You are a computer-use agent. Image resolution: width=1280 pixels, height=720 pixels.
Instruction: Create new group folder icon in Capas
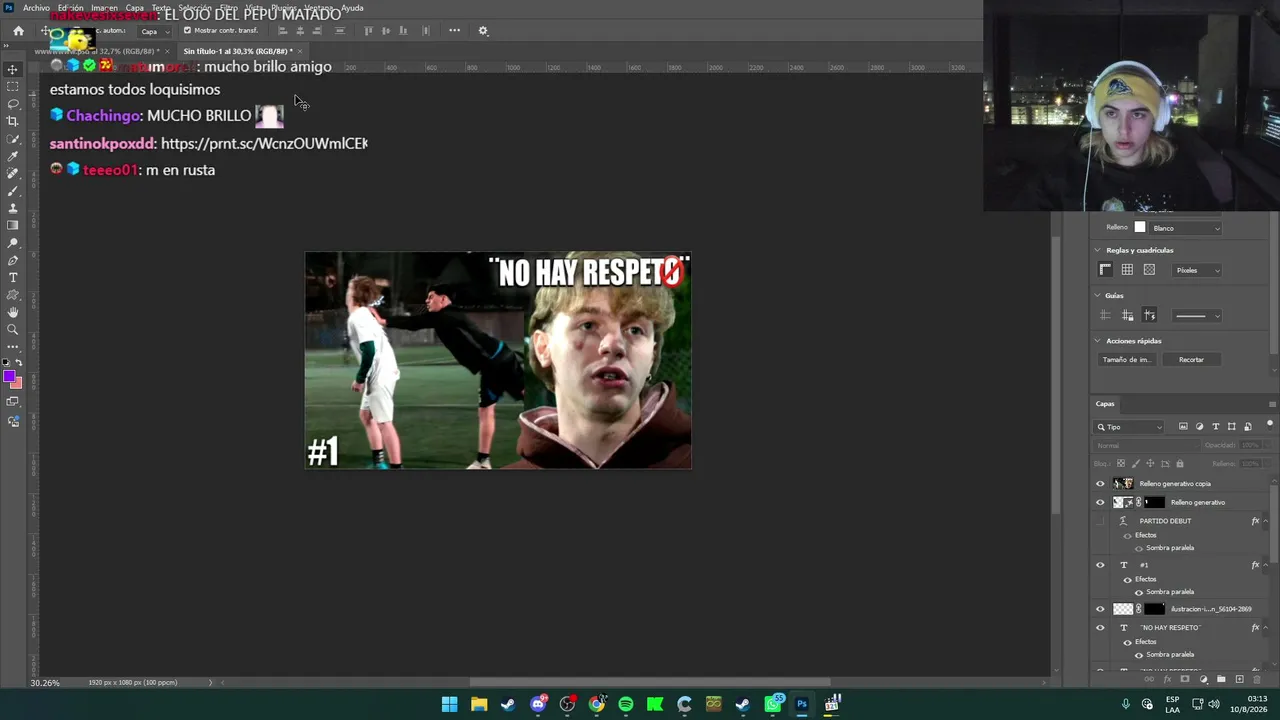tap(1221, 679)
